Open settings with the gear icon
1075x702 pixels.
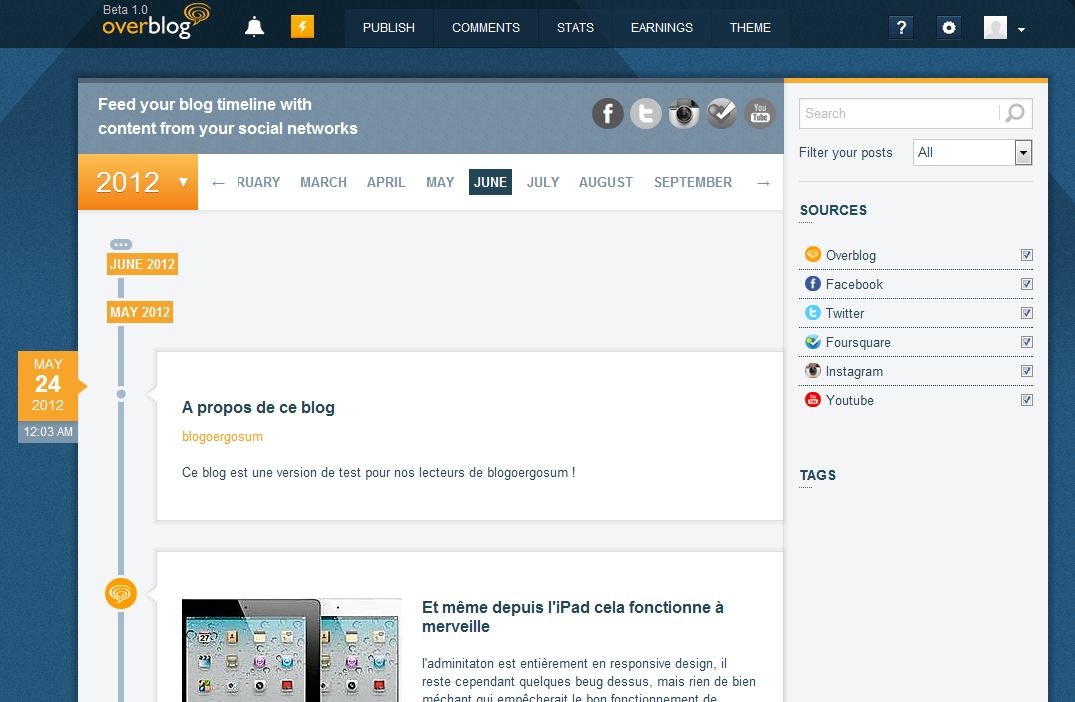949,28
